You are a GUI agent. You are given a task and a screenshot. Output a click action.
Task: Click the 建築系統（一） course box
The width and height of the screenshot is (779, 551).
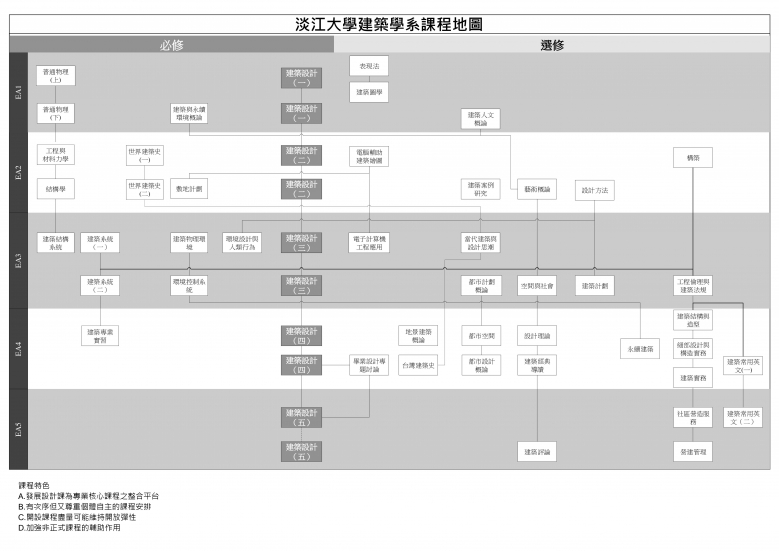coord(100,242)
